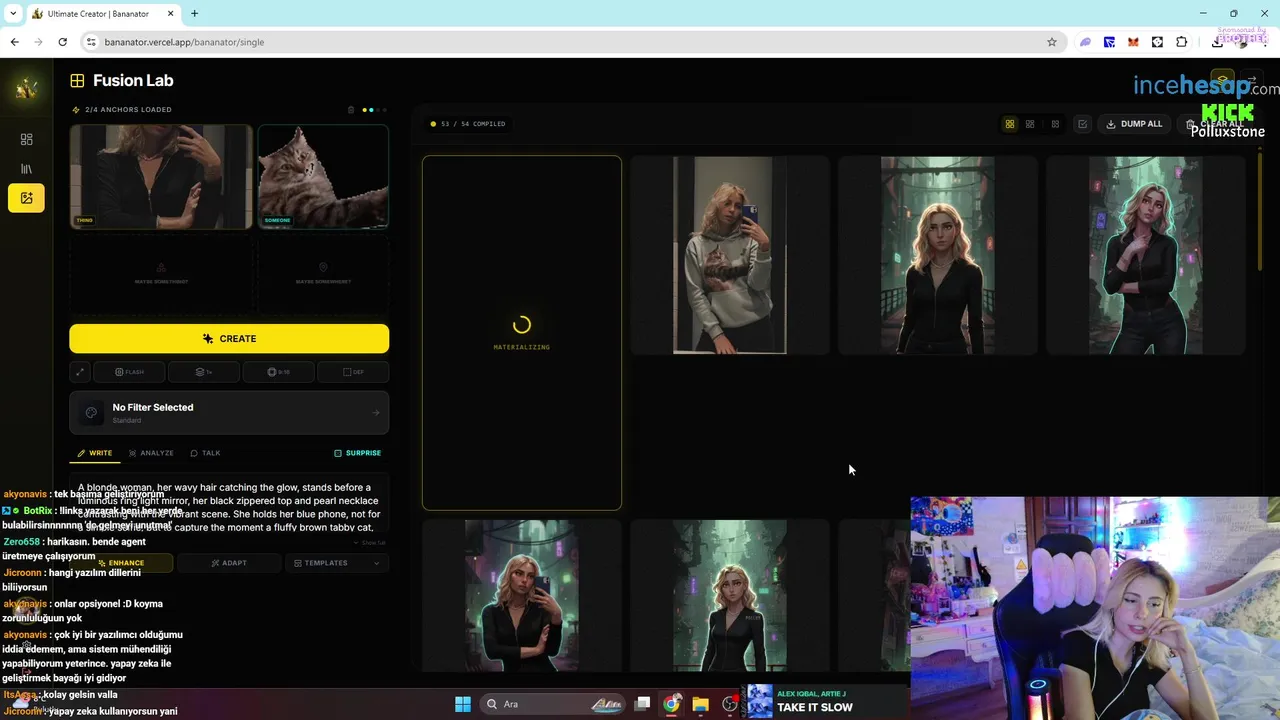Click the yellow CREATE button
The image size is (1280, 720).
tap(229, 339)
